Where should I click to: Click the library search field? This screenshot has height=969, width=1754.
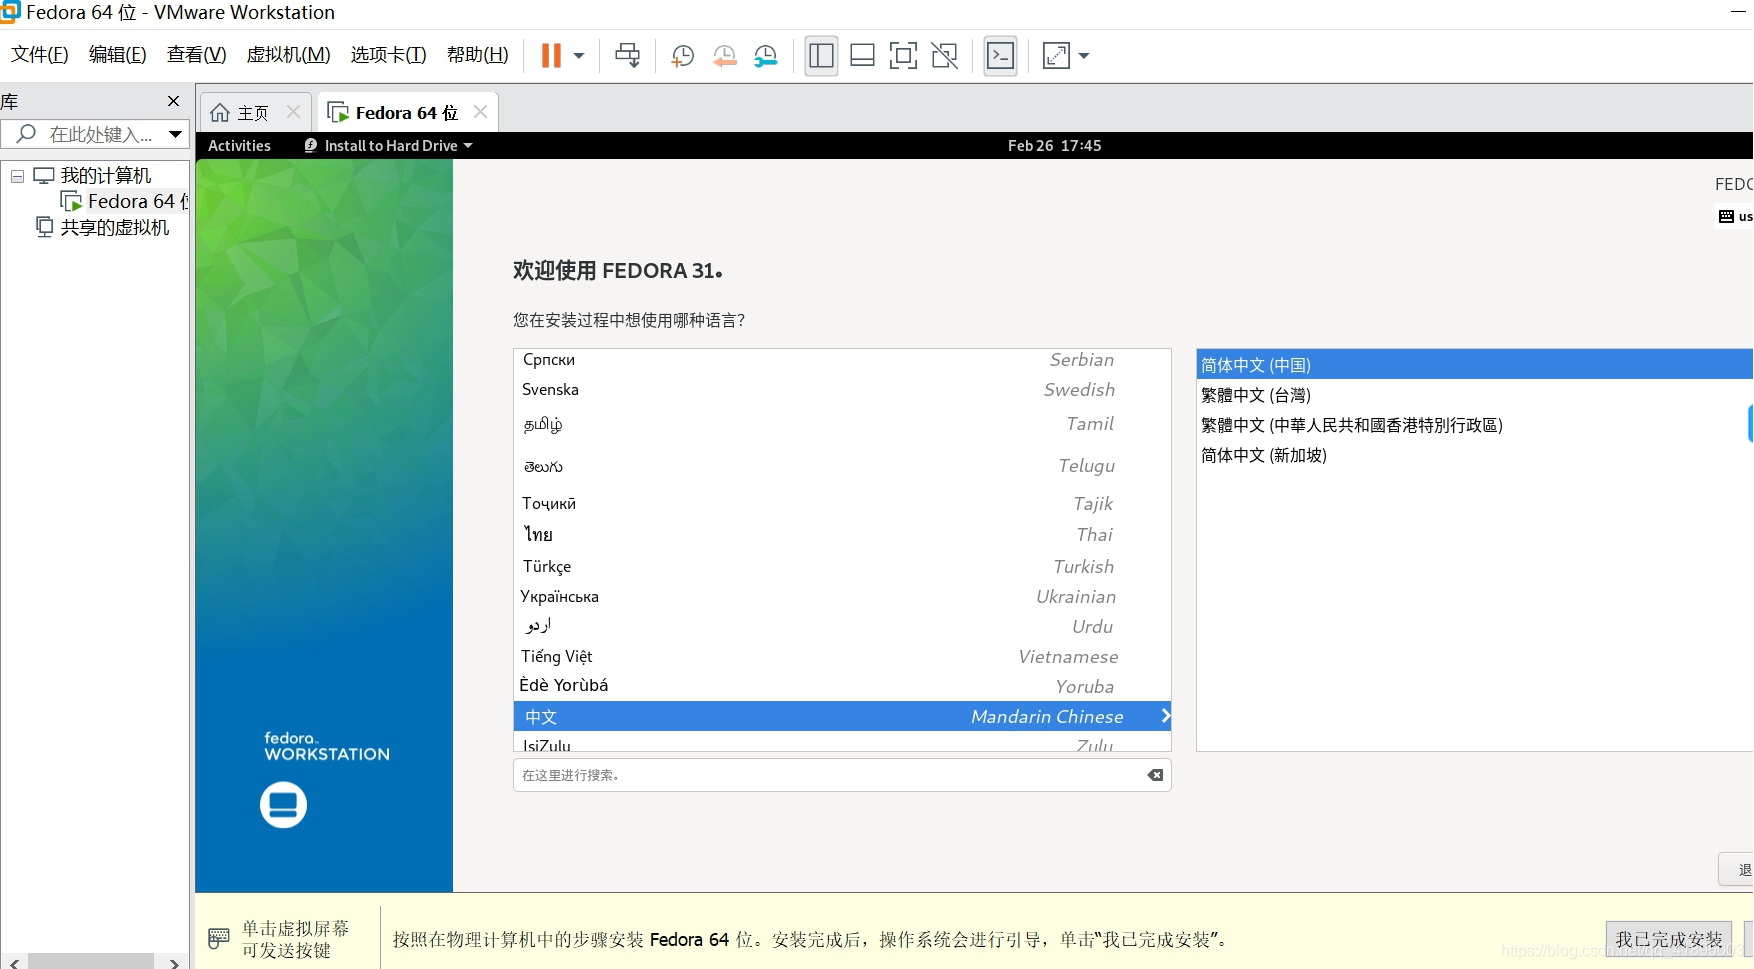[85, 134]
